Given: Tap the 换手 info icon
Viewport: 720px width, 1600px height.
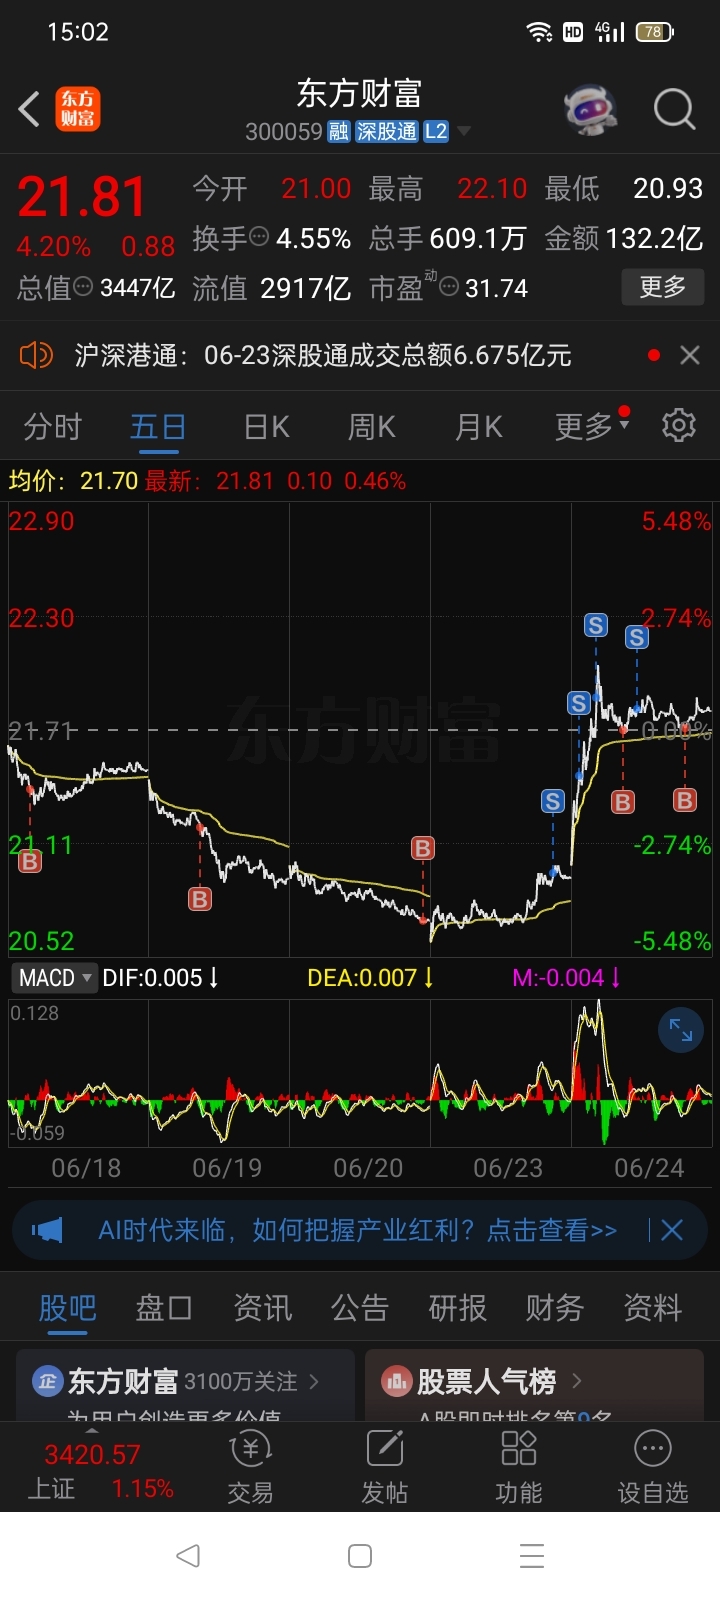Looking at the screenshot, I should [259, 237].
